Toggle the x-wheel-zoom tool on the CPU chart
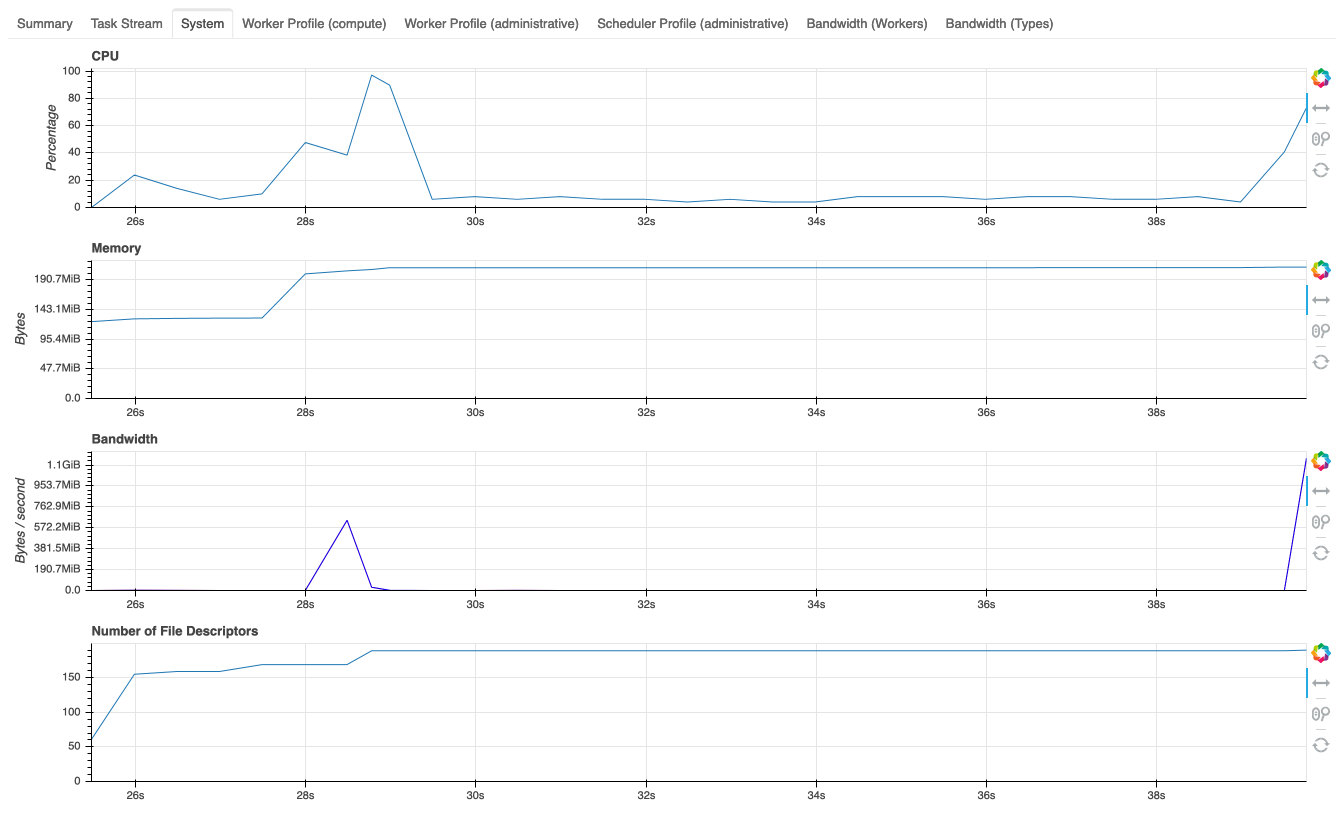This screenshot has width=1336, height=813. tap(1321, 139)
